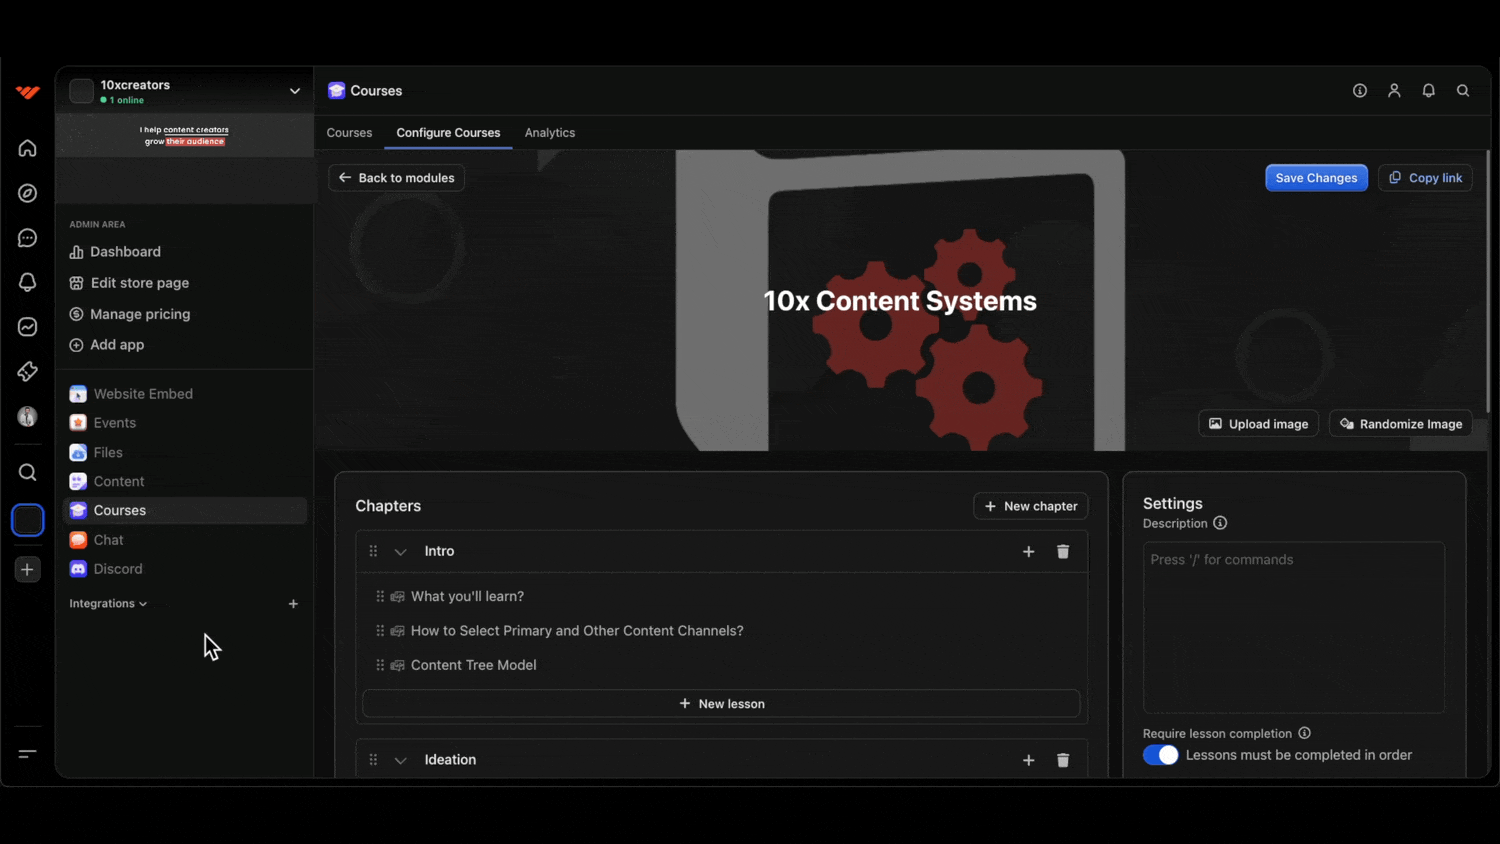Viewport: 1500px width, 844px height.
Task: Click the Require lesson completion info icon
Action: [x=1304, y=733]
